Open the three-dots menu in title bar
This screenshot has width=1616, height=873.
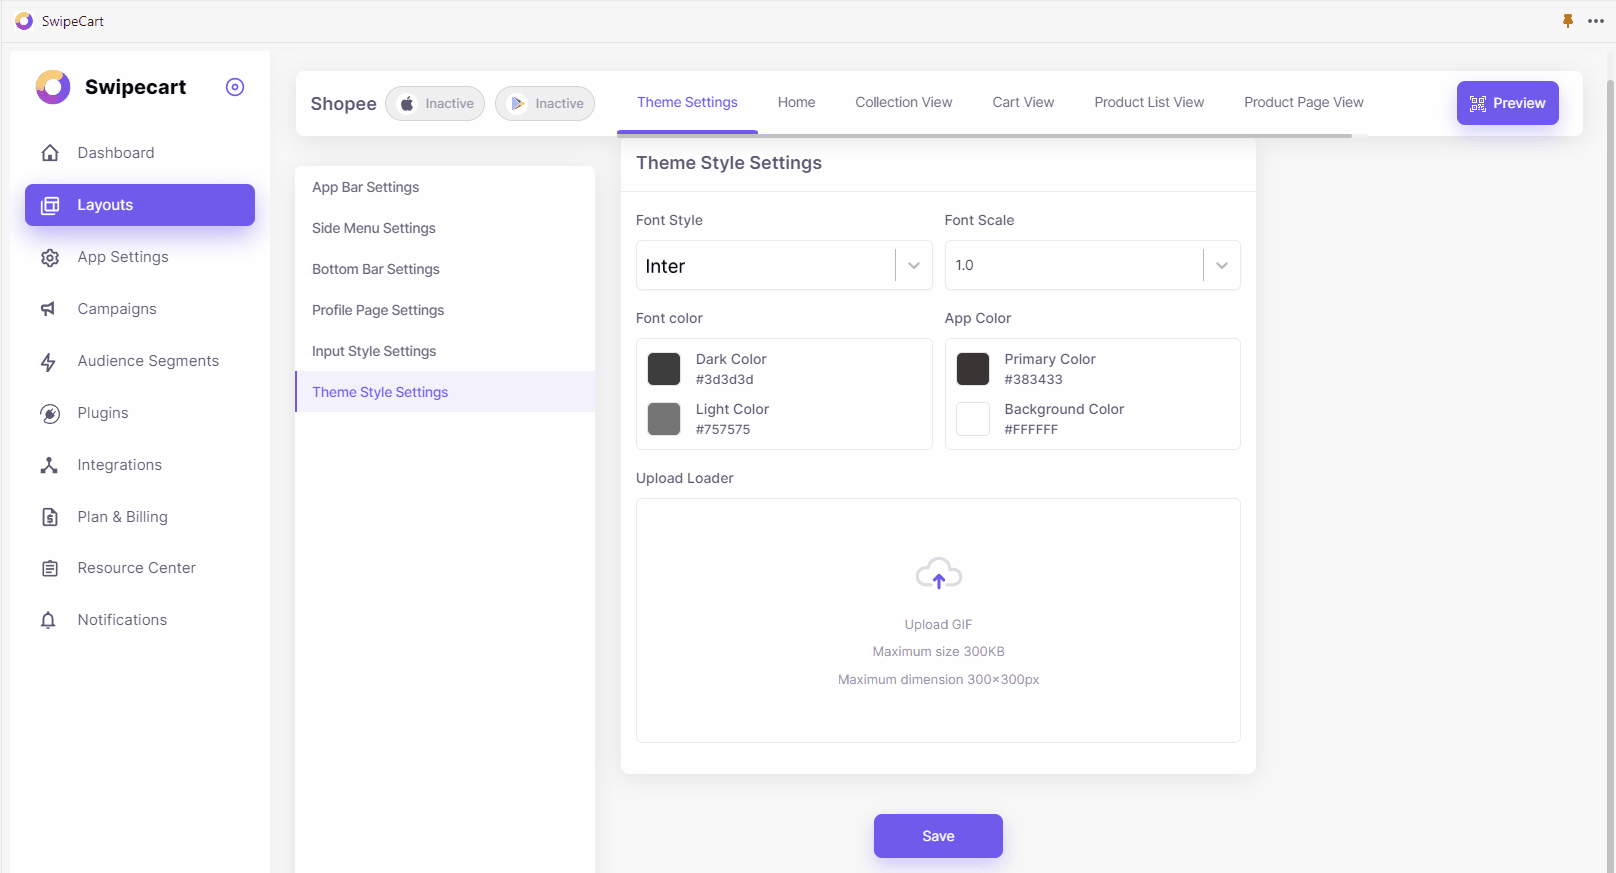(1596, 21)
